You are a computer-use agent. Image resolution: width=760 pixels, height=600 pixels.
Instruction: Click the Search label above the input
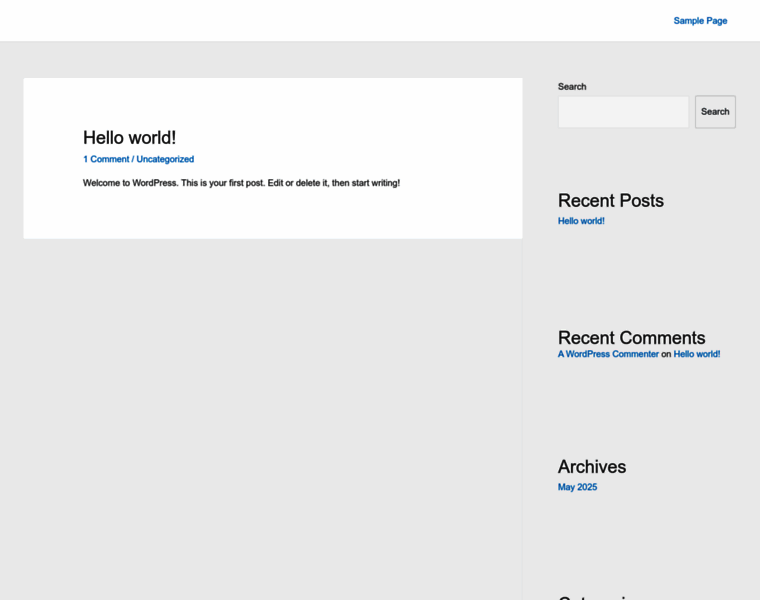coord(572,87)
